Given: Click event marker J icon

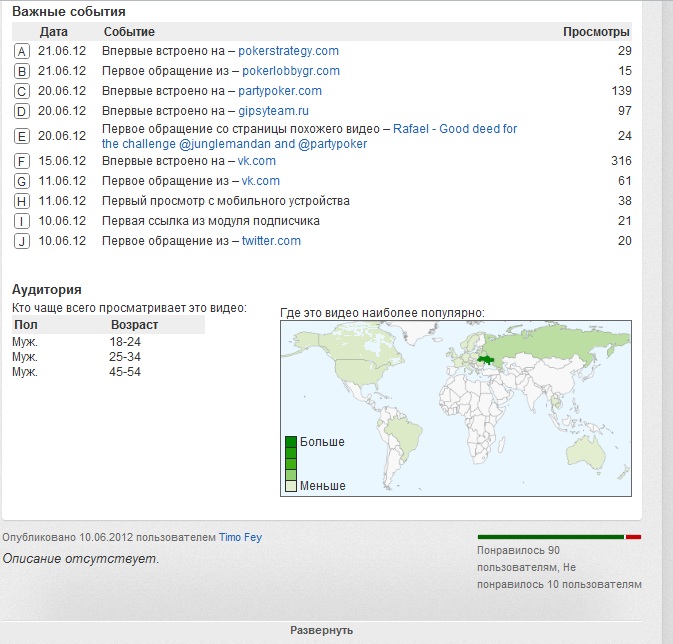Looking at the screenshot, I should point(21,241).
